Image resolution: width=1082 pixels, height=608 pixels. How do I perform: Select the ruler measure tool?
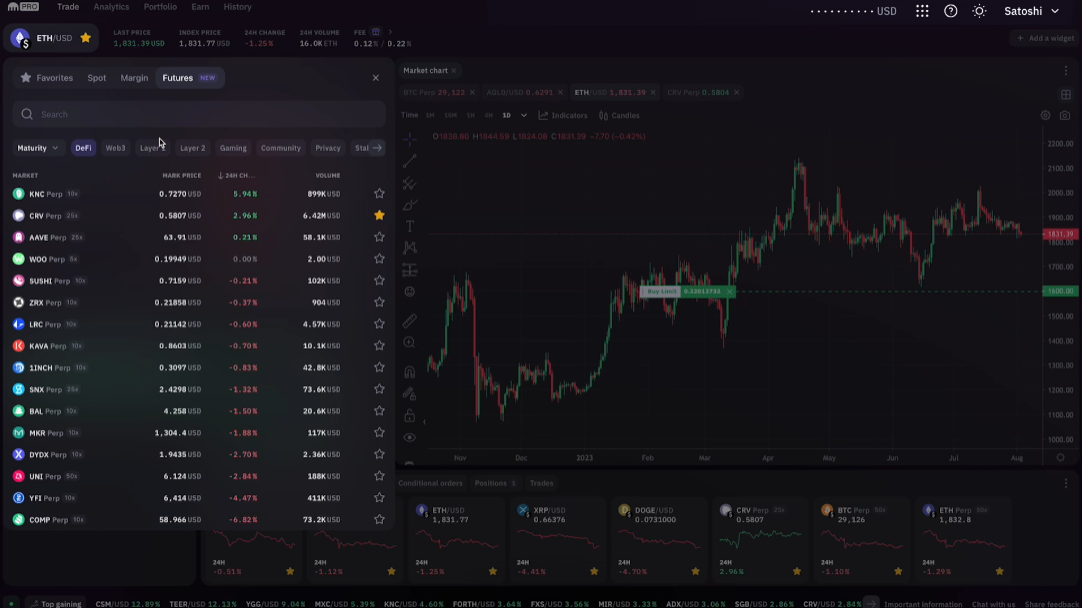coord(410,321)
